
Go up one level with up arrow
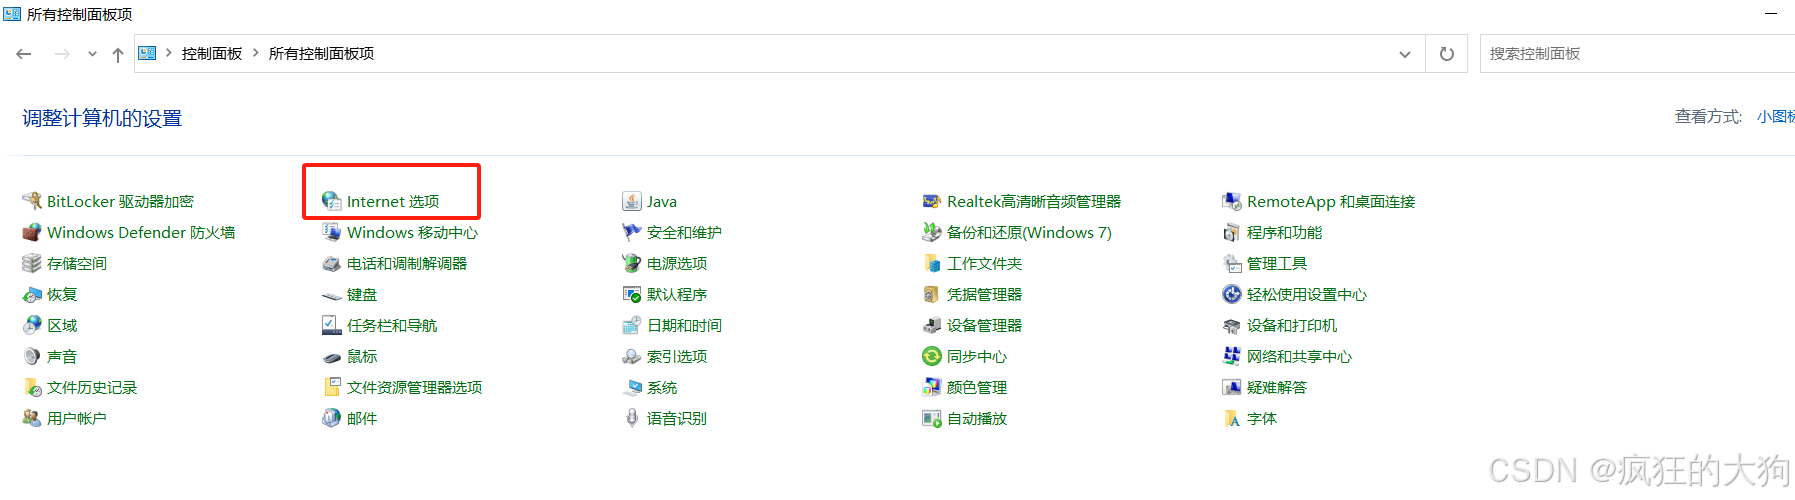pyautogui.click(x=118, y=54)
